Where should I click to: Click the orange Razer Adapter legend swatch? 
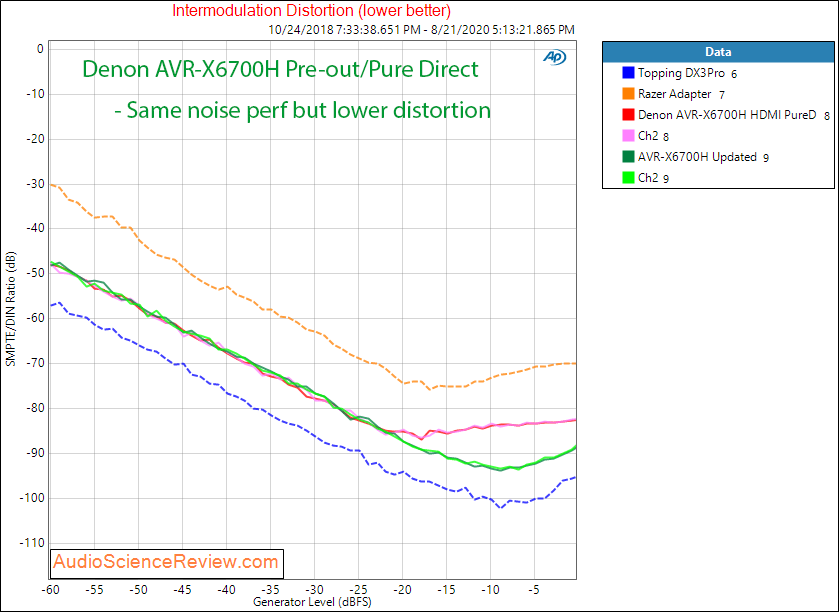click(x=628, y=94)
